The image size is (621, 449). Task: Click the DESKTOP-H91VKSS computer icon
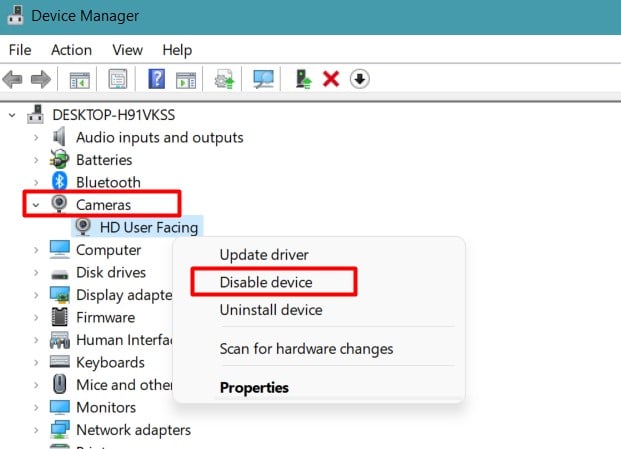click(35, 114)
